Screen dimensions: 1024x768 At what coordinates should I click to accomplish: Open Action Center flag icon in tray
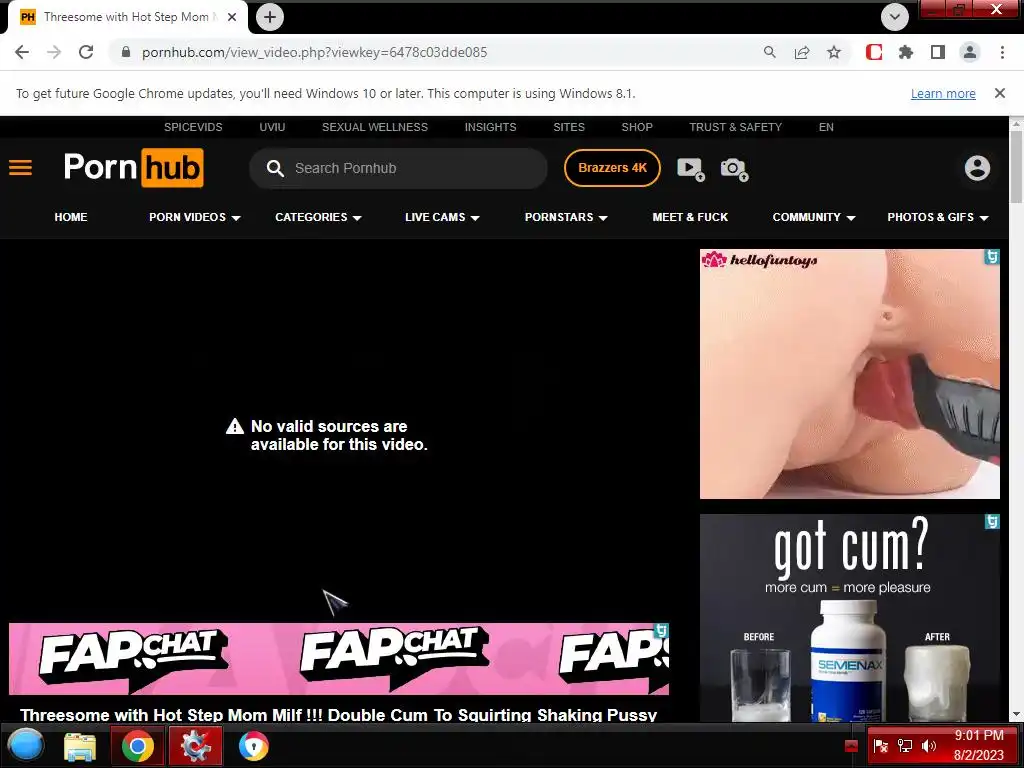coord(880,746)
